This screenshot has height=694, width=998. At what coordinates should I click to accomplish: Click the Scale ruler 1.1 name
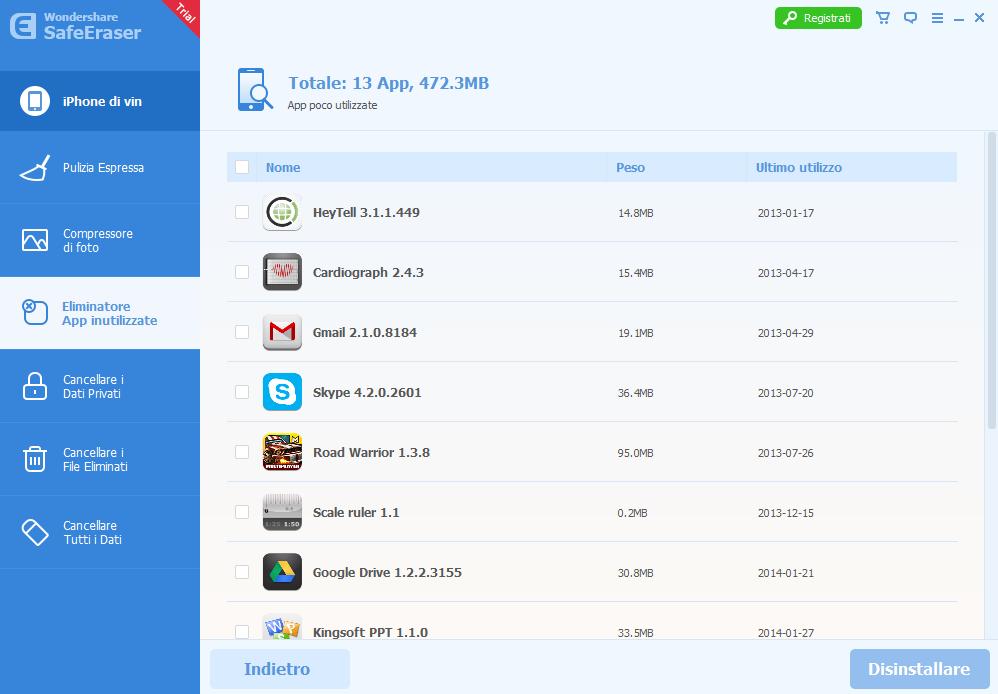tap(356, 512)
